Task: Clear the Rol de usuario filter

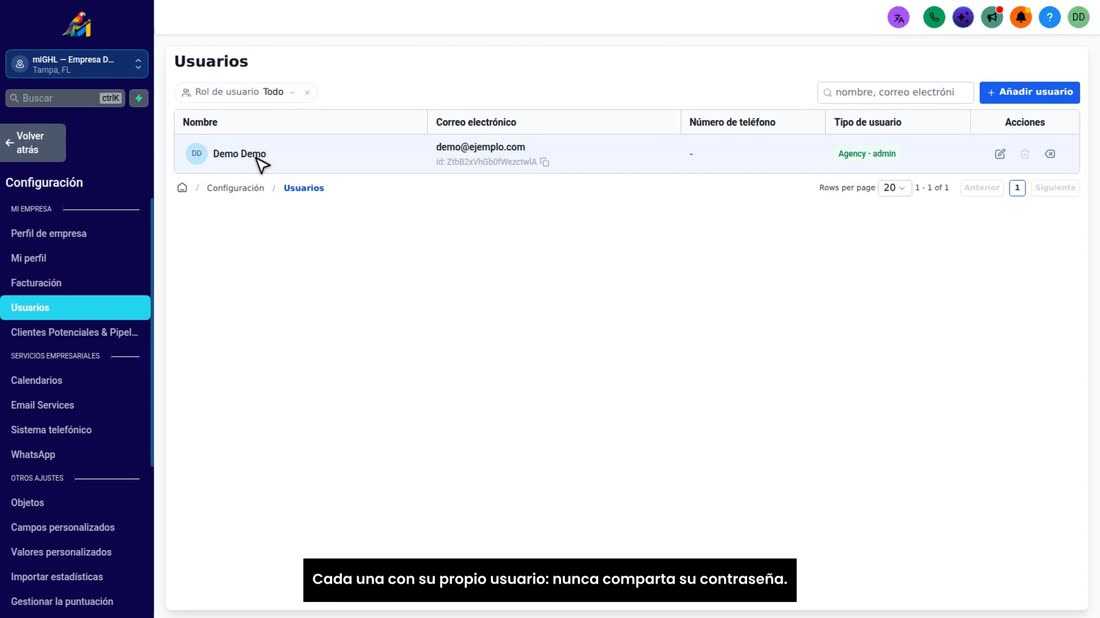Action: [x=307, y=93]
